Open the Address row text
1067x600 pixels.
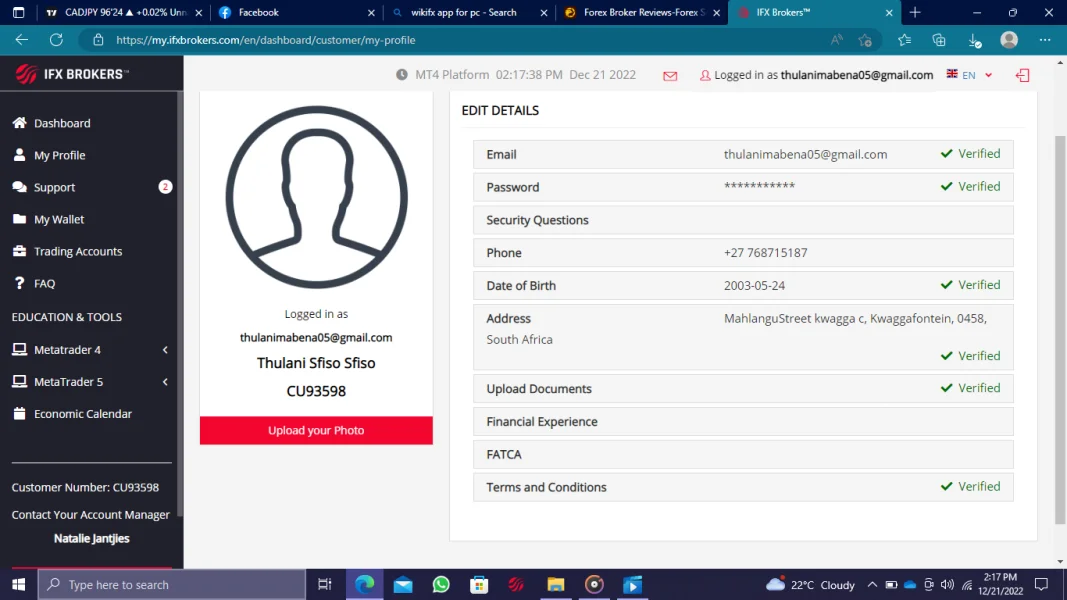[x=743, y=337]
